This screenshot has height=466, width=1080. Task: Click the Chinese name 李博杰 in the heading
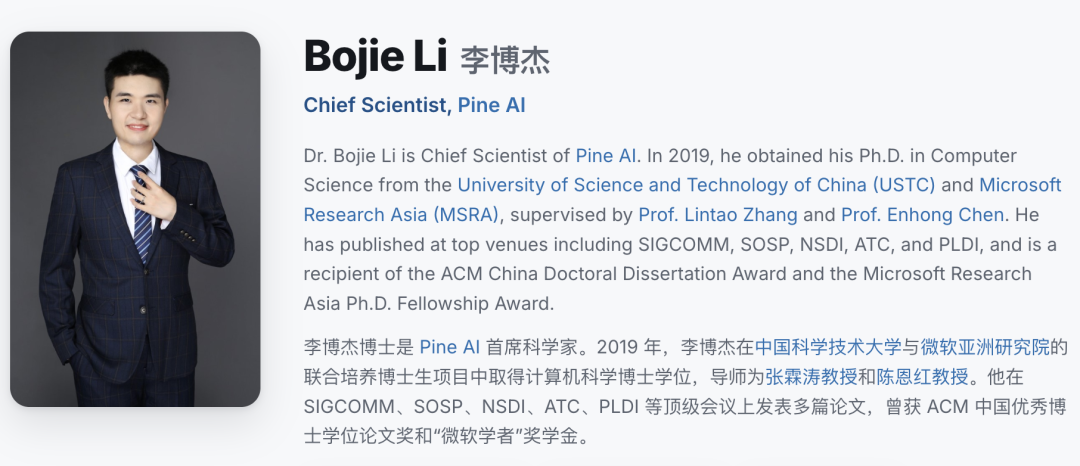click(505, 61)
